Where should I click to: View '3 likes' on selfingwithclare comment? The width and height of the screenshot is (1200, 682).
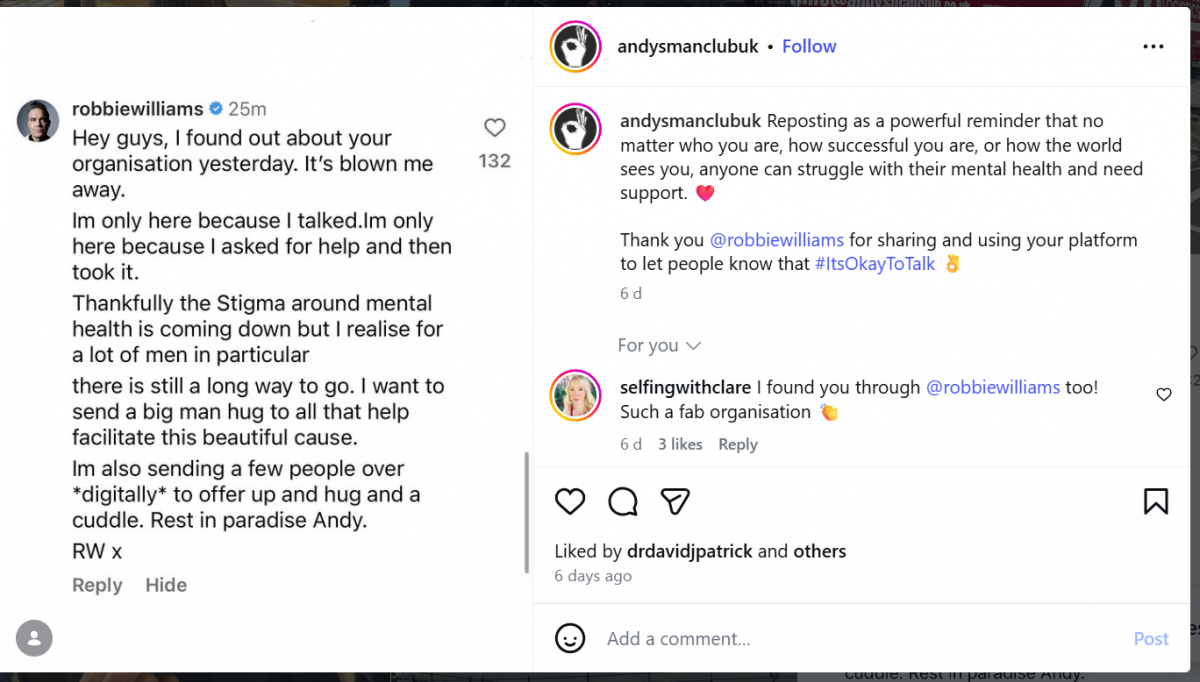click(x=680, y=444)
